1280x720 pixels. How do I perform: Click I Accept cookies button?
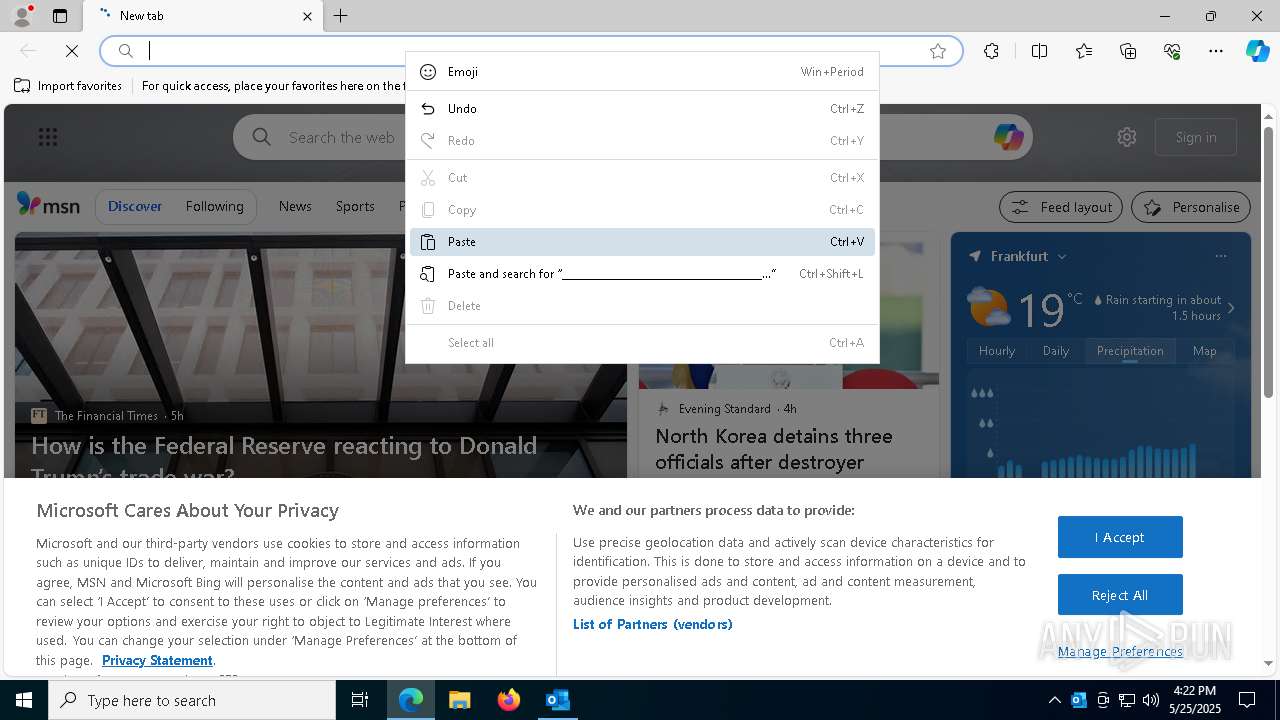(1120, 537)
